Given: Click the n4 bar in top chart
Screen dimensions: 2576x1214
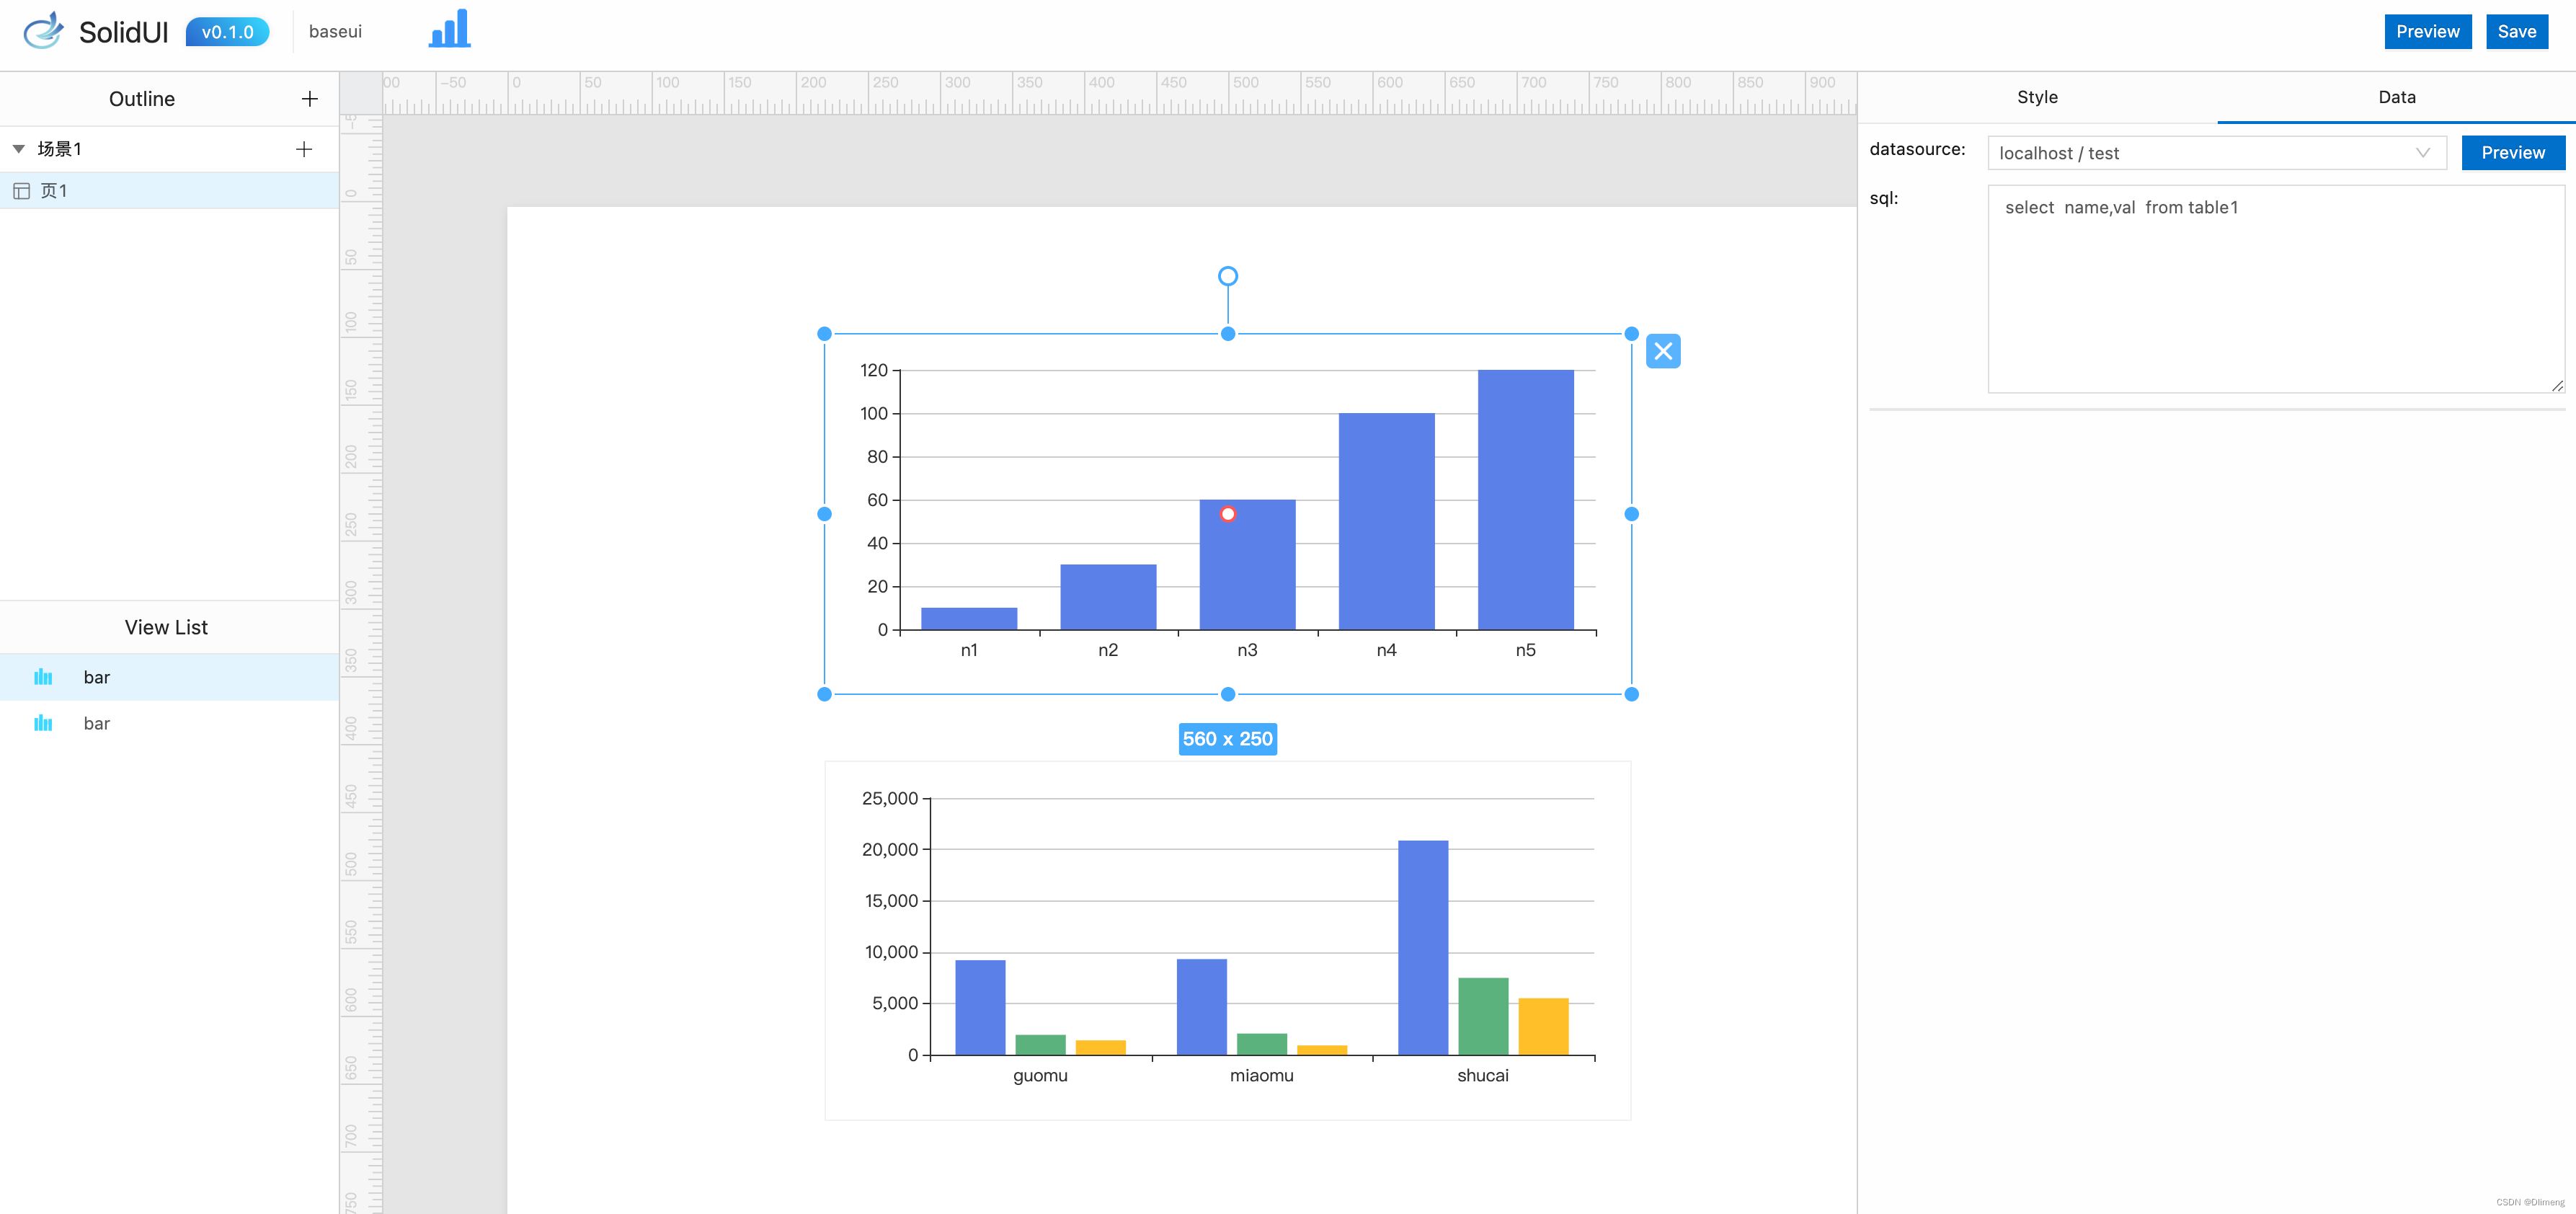Looking at the screenshot, I should 1386,521.
